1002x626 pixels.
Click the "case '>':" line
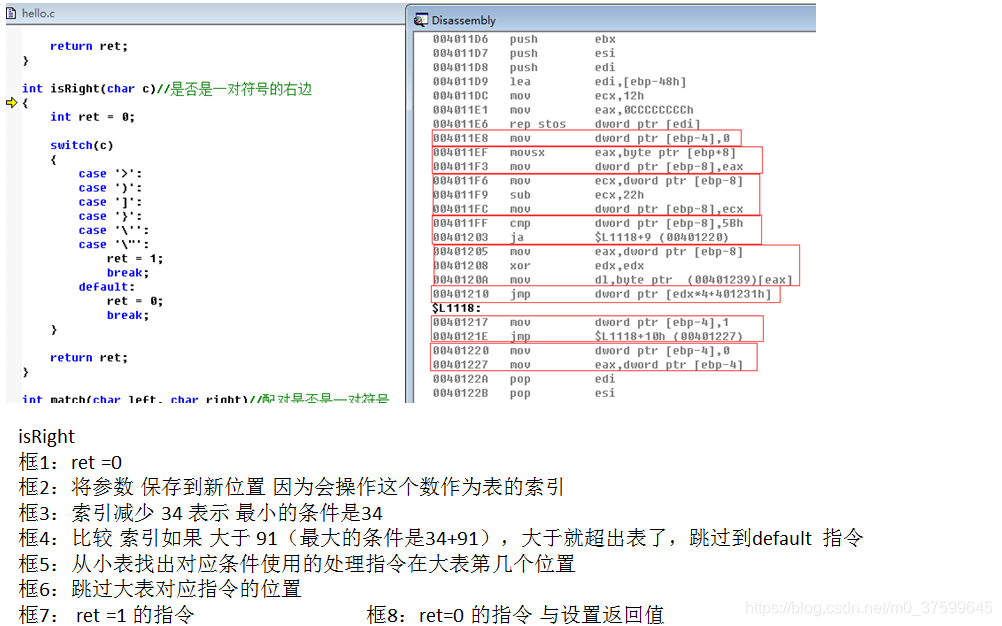tap(110, 174)
